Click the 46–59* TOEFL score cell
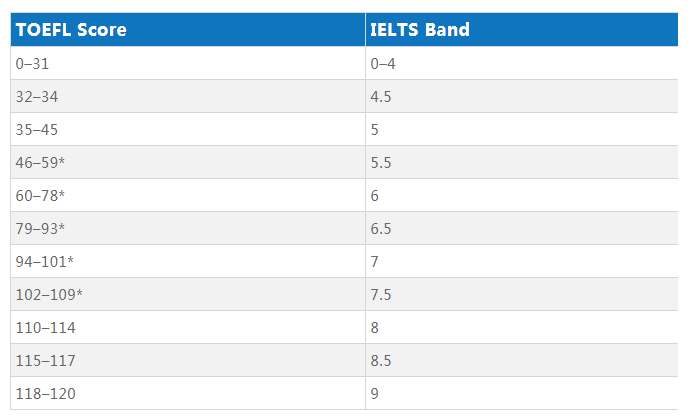Screen dimensions: 692x416 [188, 162]
